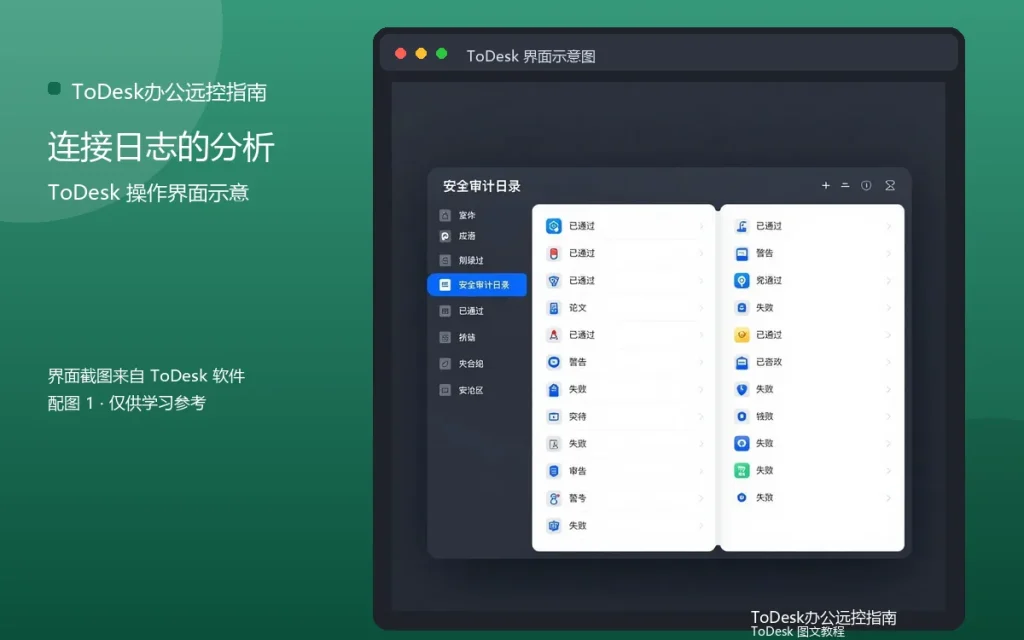Click the shield clock icon beside 失败
This screenshot has width=1024, height=640.
[x=742, y=389]
